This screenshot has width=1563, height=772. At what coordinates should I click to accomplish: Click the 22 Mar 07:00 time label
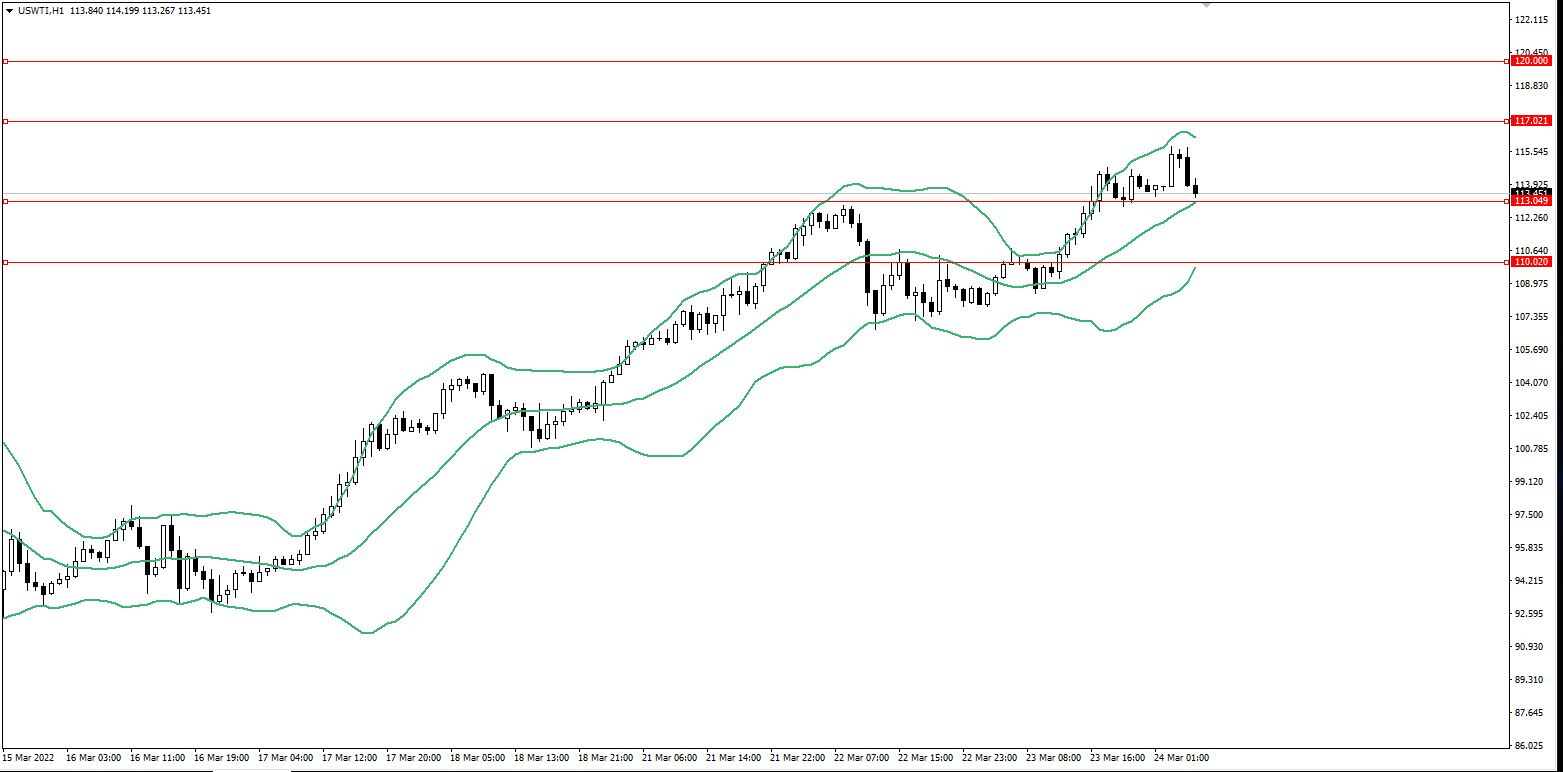click(x=861, y=758)
